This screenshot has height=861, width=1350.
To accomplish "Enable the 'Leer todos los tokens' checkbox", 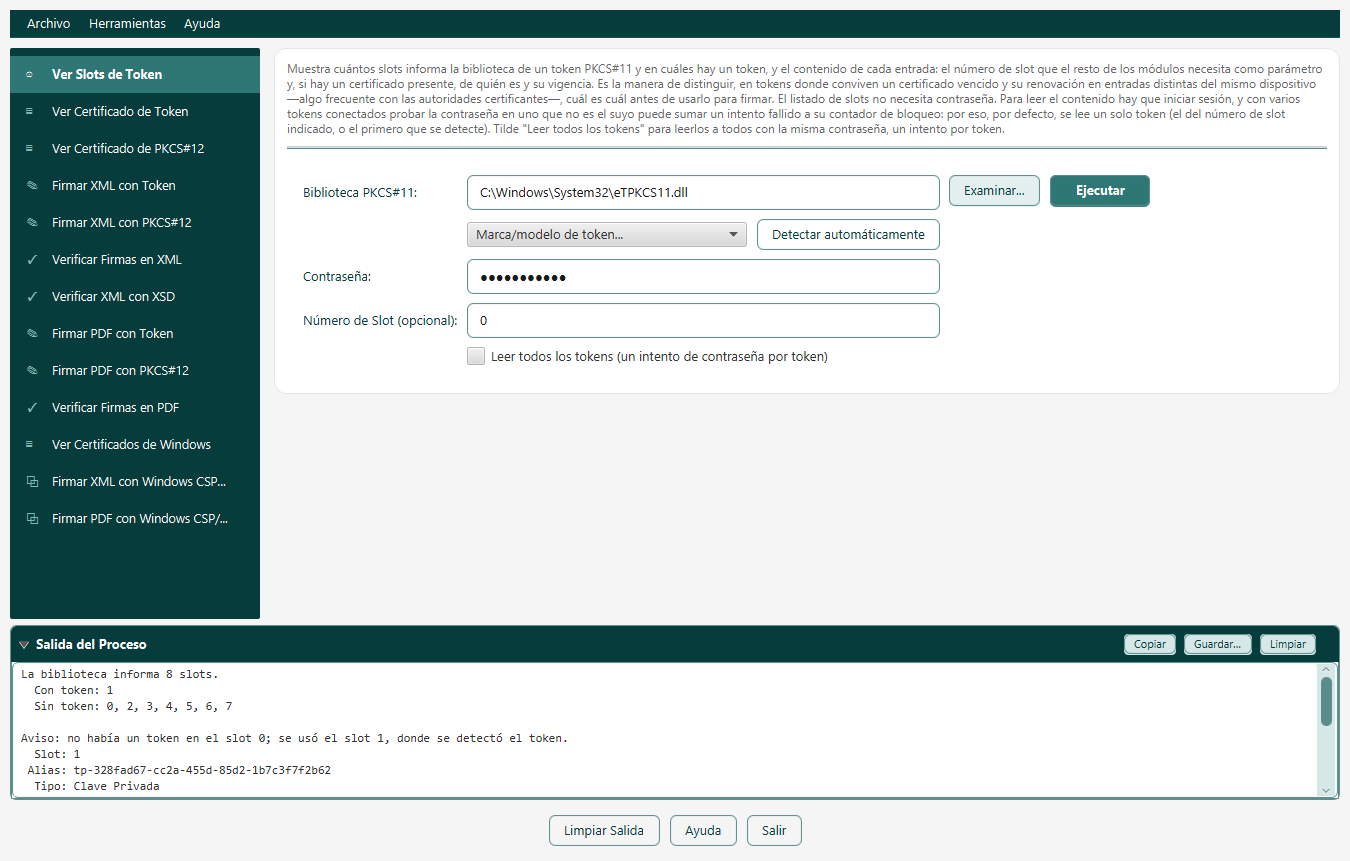I will (476, 356).
